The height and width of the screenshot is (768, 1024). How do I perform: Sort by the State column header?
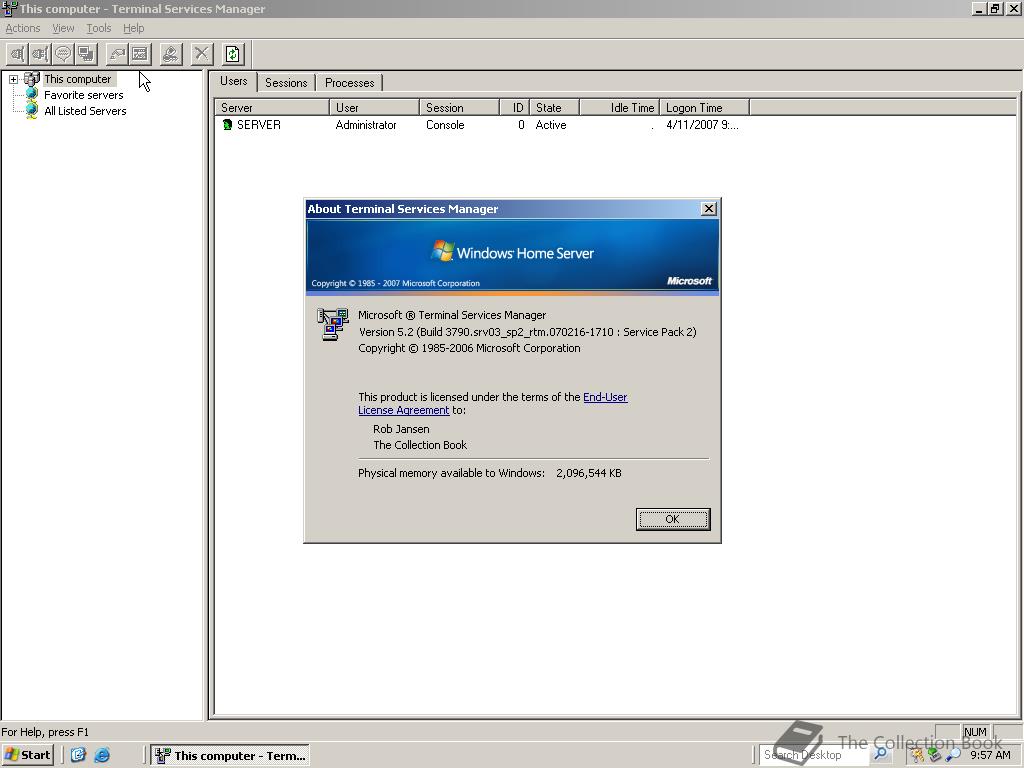click(x=554, y=108)
